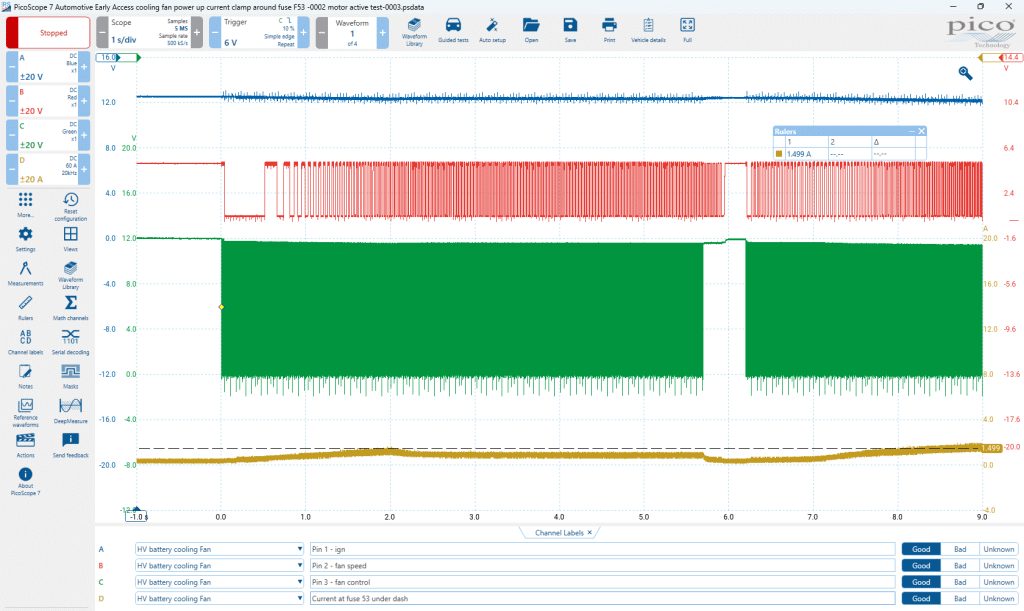Select Good for channel D
This screenshot has width=1024, height=611.
pyautogui.click(x=921, y=598)
